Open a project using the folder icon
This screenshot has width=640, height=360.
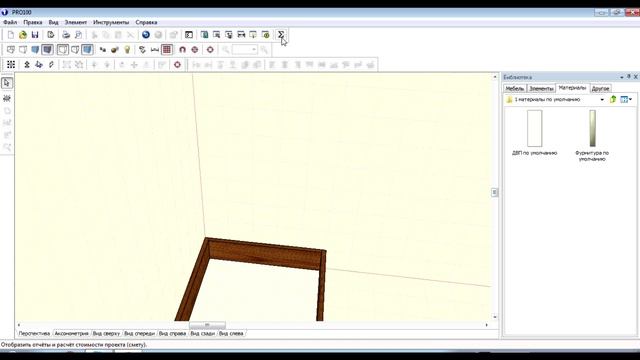[x=23, y=35]
